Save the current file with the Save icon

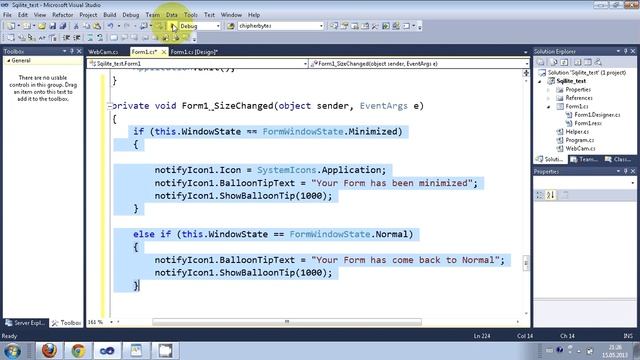(52, 26)
